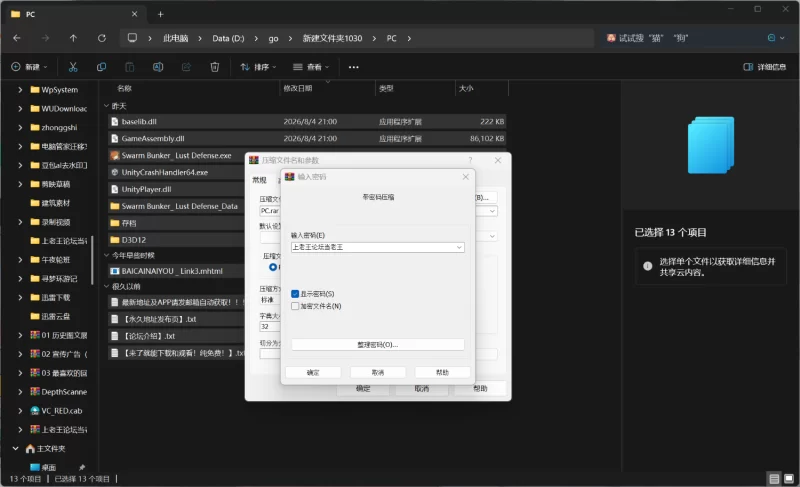Click the paste icon in toolbar

click(130, 67)
